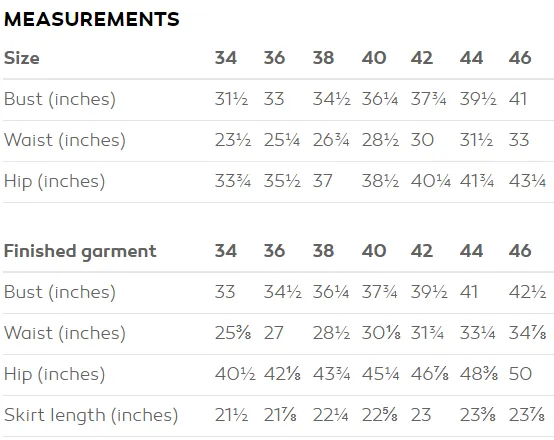
Task: Click the finished Hip value 50
Action: tap(520, 374)
